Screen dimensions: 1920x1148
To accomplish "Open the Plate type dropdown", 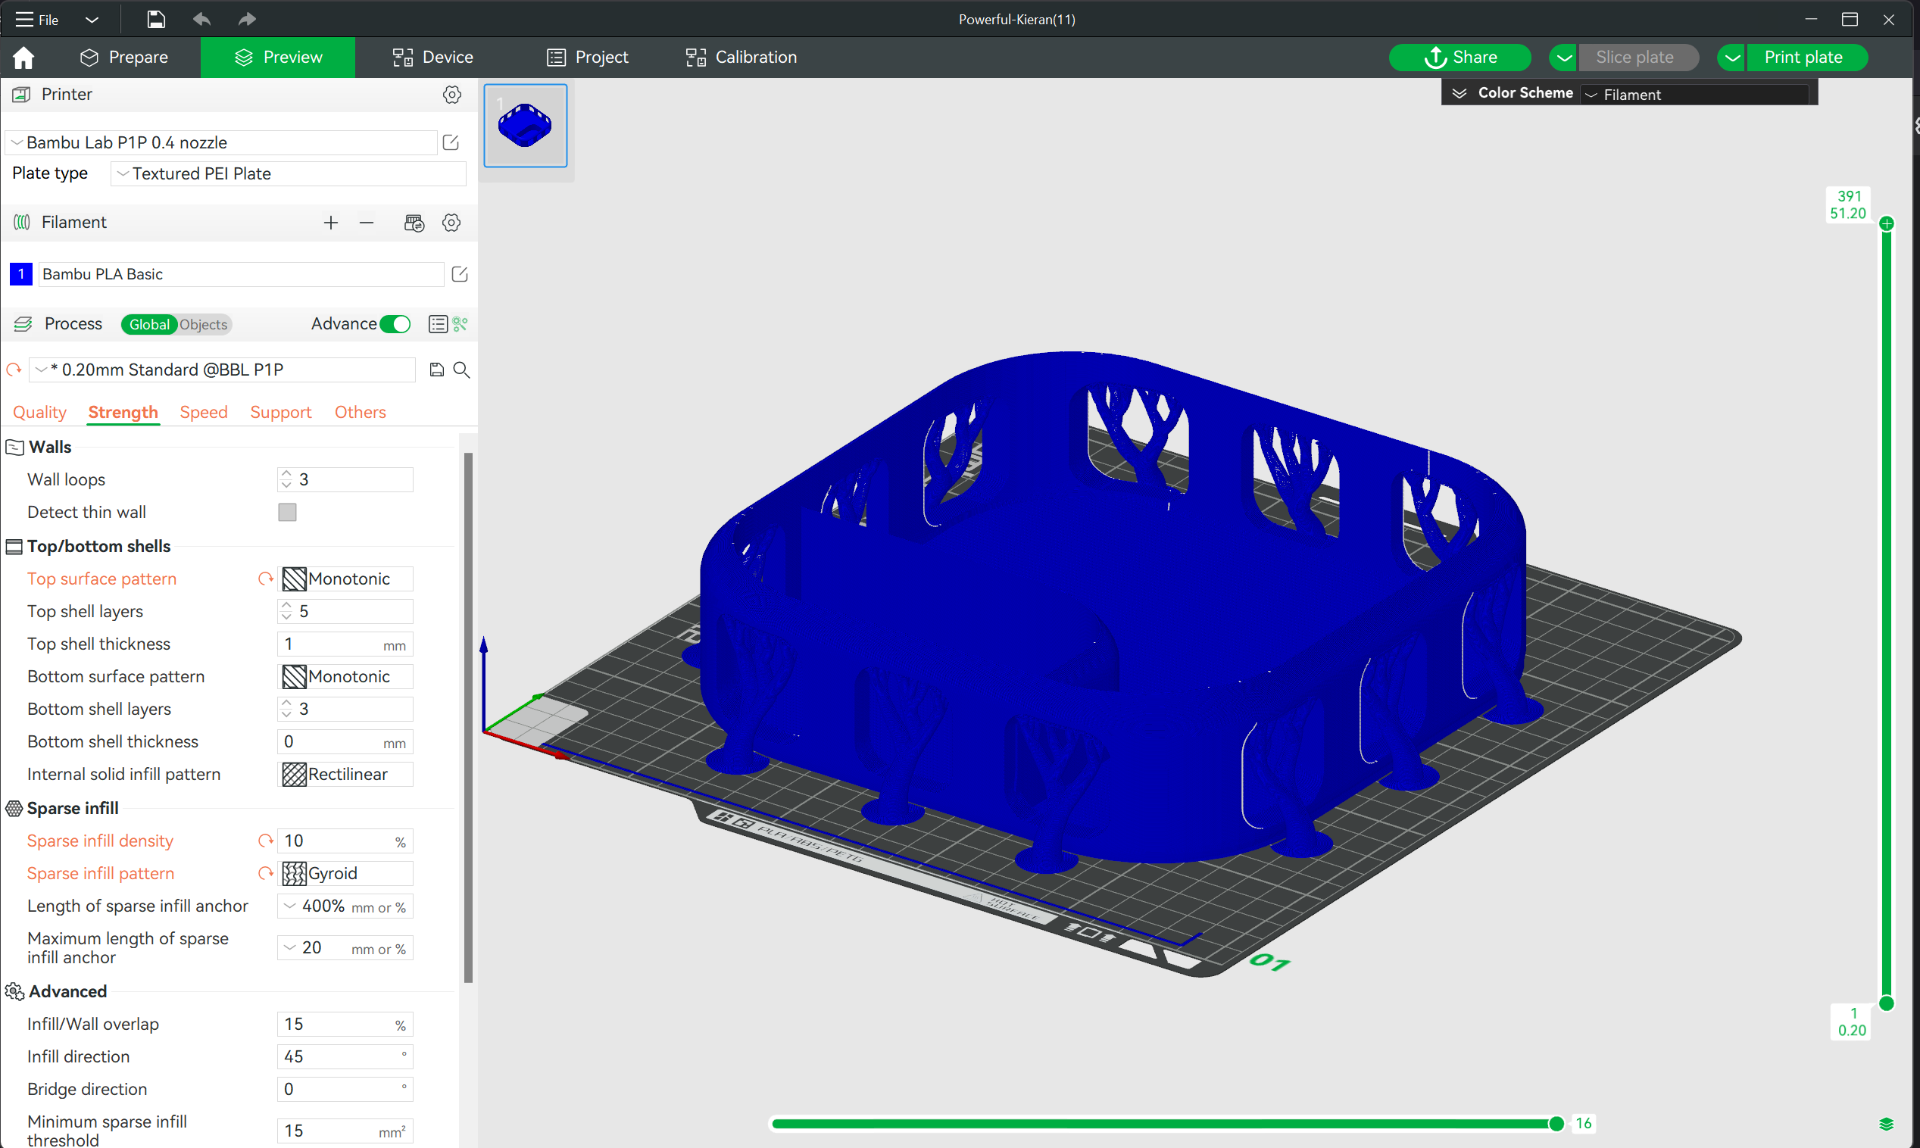I will (x=288, y=173).
